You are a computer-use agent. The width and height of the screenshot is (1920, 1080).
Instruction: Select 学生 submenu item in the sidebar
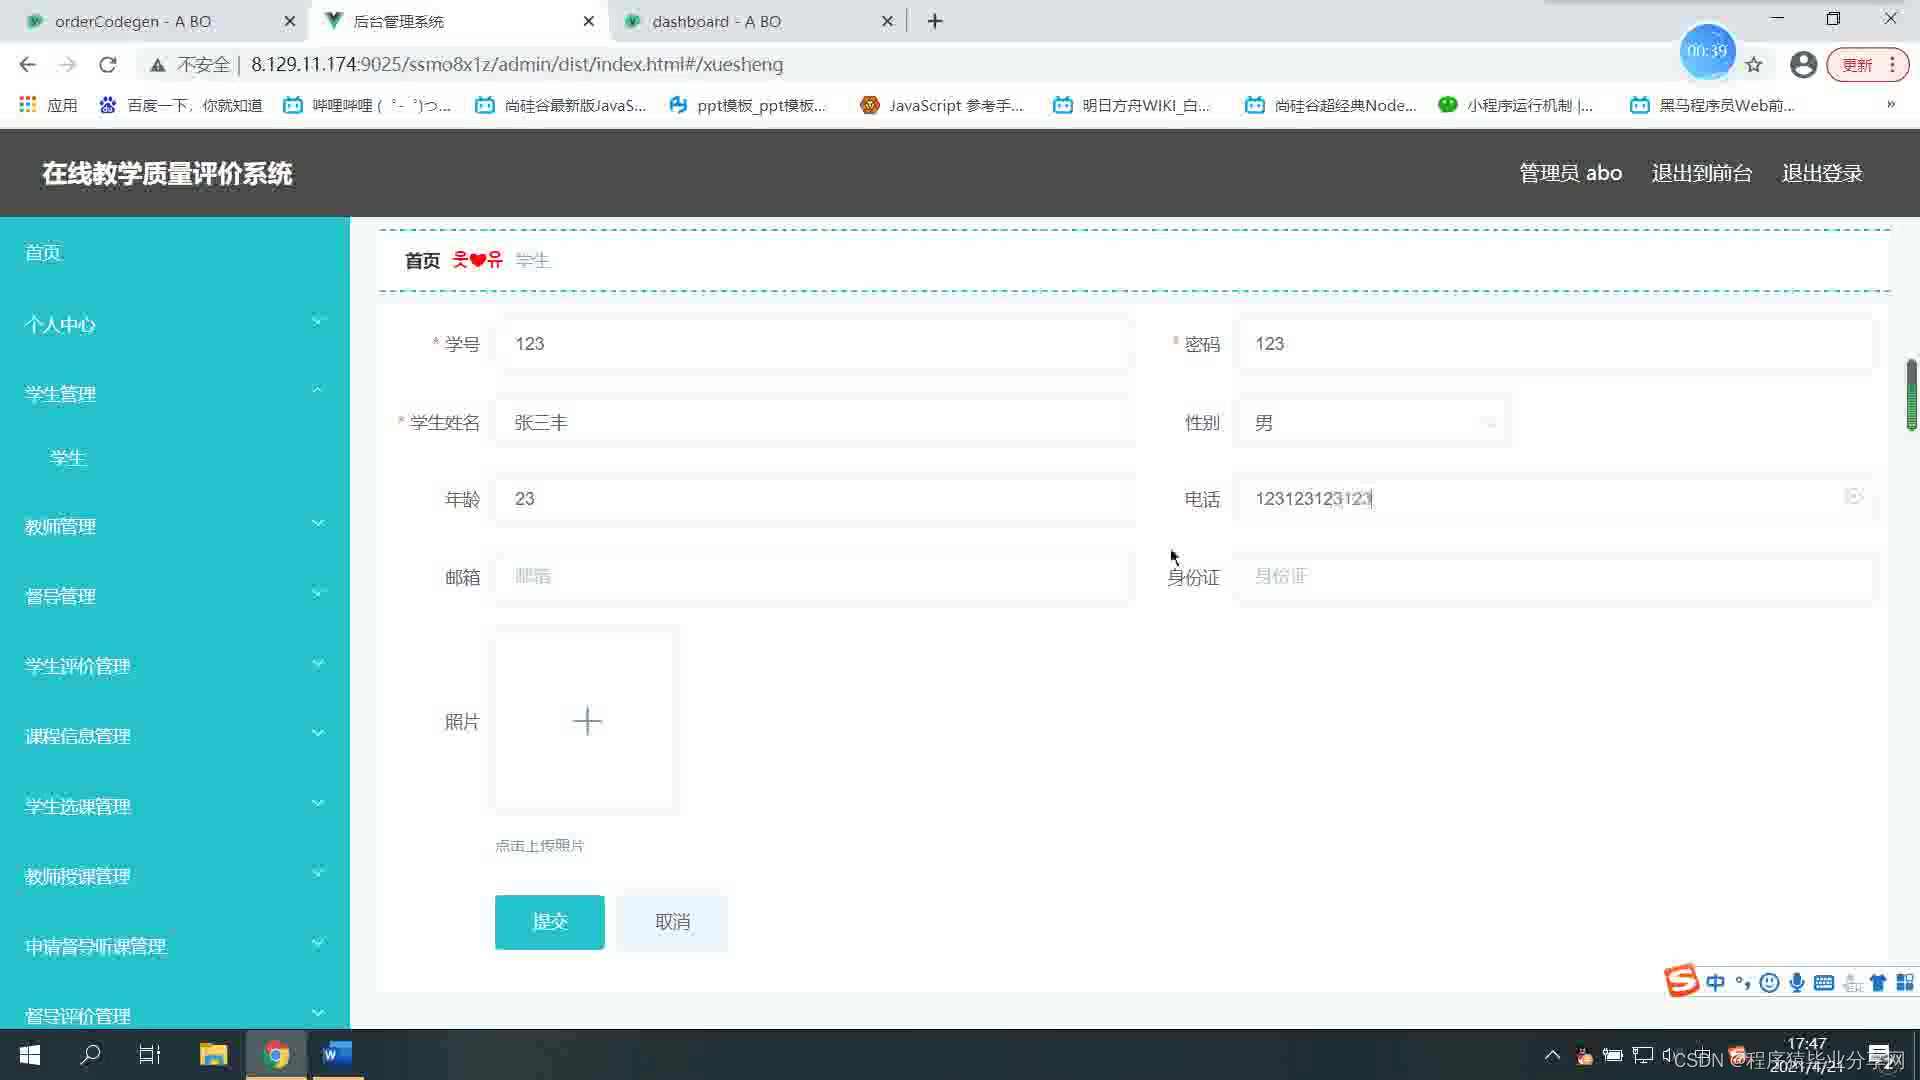68,458
